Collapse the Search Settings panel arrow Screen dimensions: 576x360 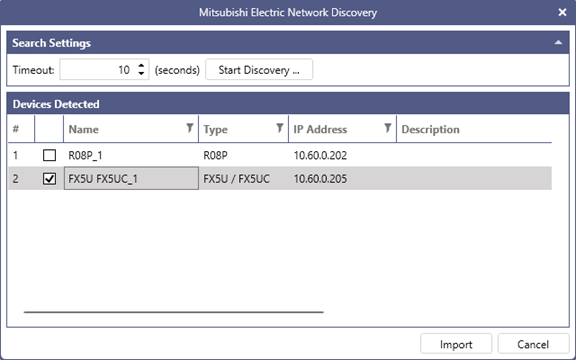558,43
